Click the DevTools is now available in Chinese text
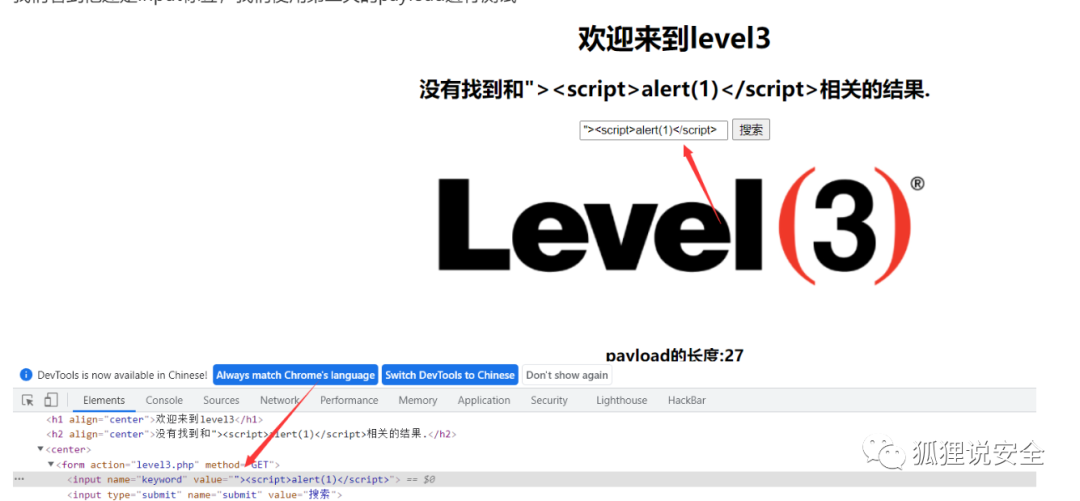 (122, 375)
